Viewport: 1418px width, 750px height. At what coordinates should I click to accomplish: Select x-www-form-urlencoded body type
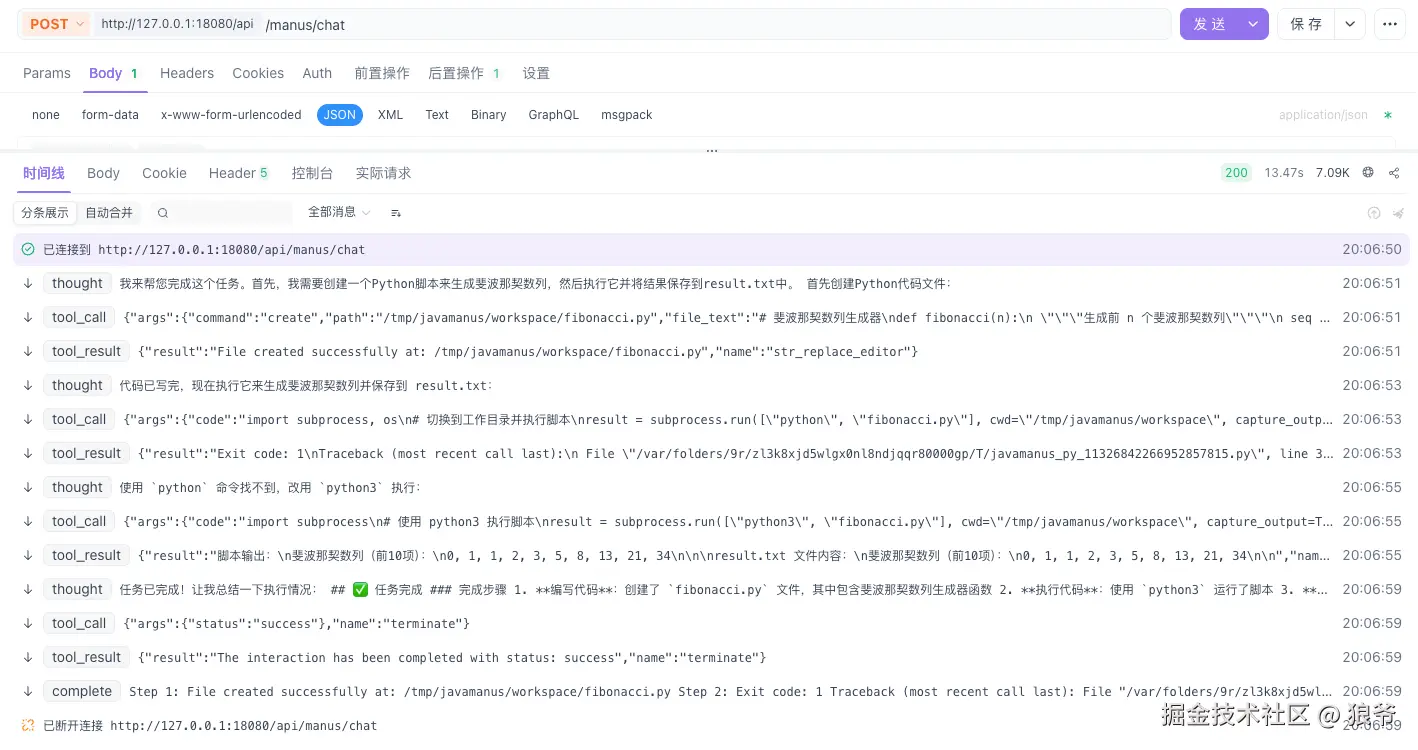pos(231,115)
